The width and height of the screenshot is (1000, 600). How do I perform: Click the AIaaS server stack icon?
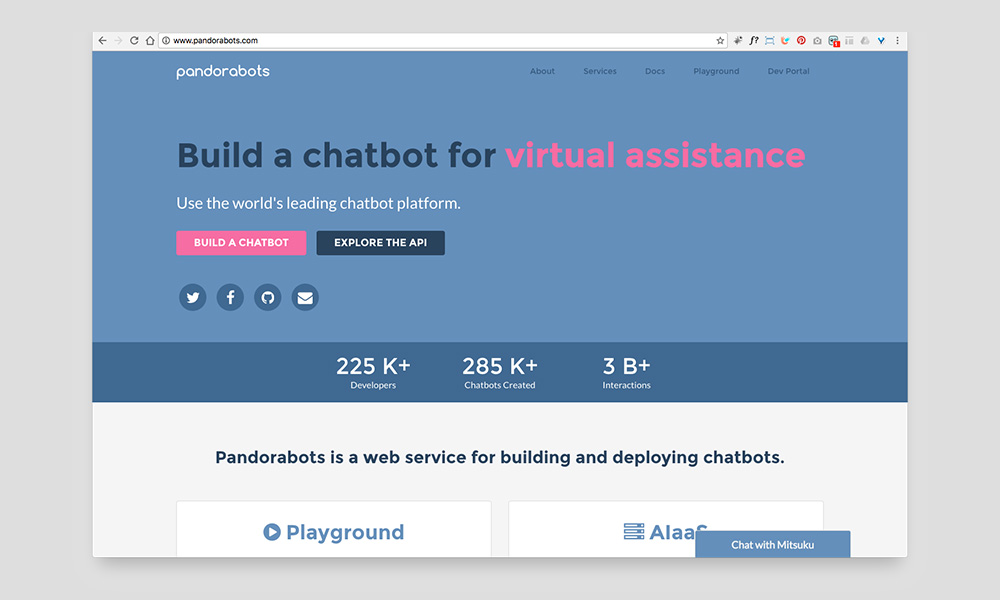click(x=634, y=531)
